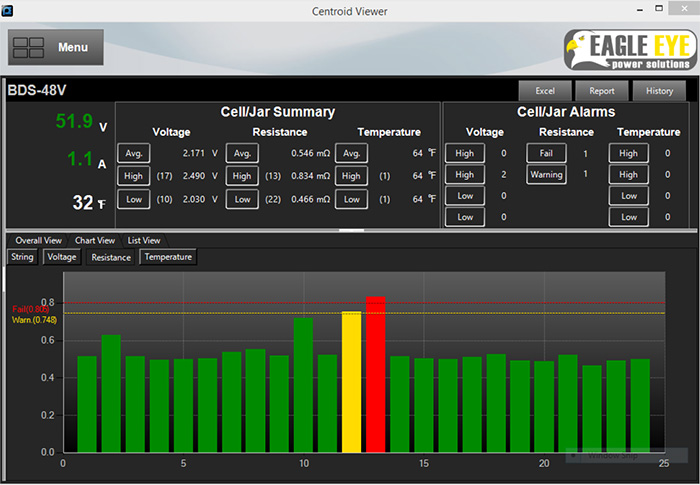The height and width of the screenshot is (485, 700).
Task: Click the red failed bar in chart
Action: click(375, 375)
